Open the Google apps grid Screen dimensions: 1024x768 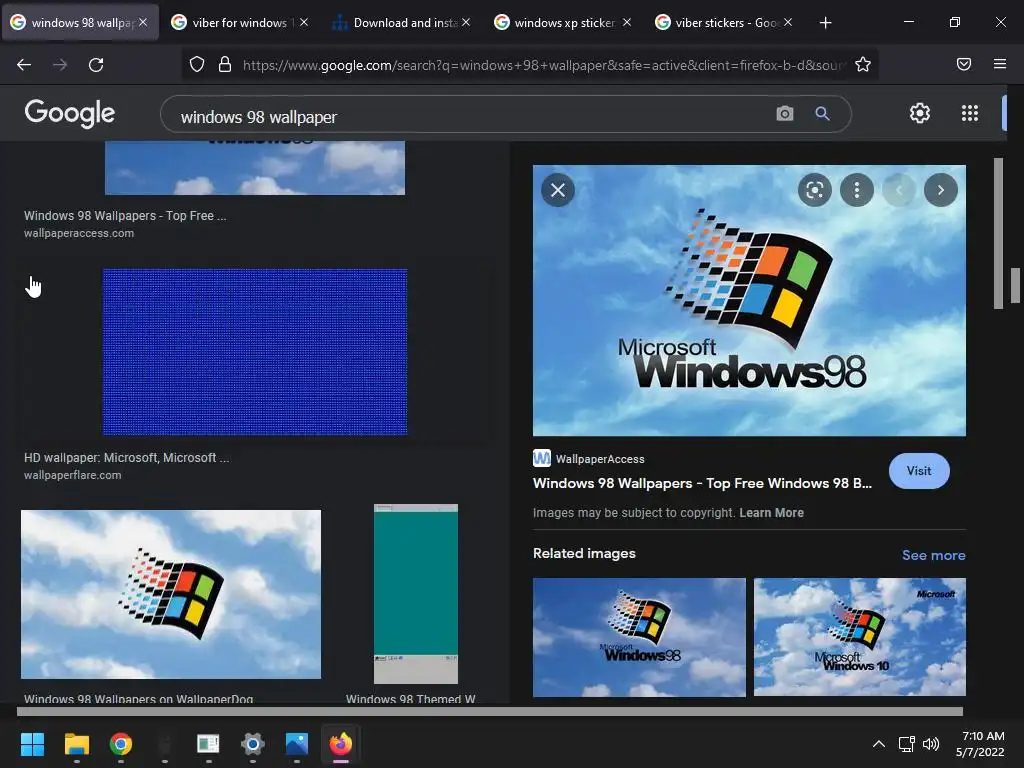click(x=970, y=113)
